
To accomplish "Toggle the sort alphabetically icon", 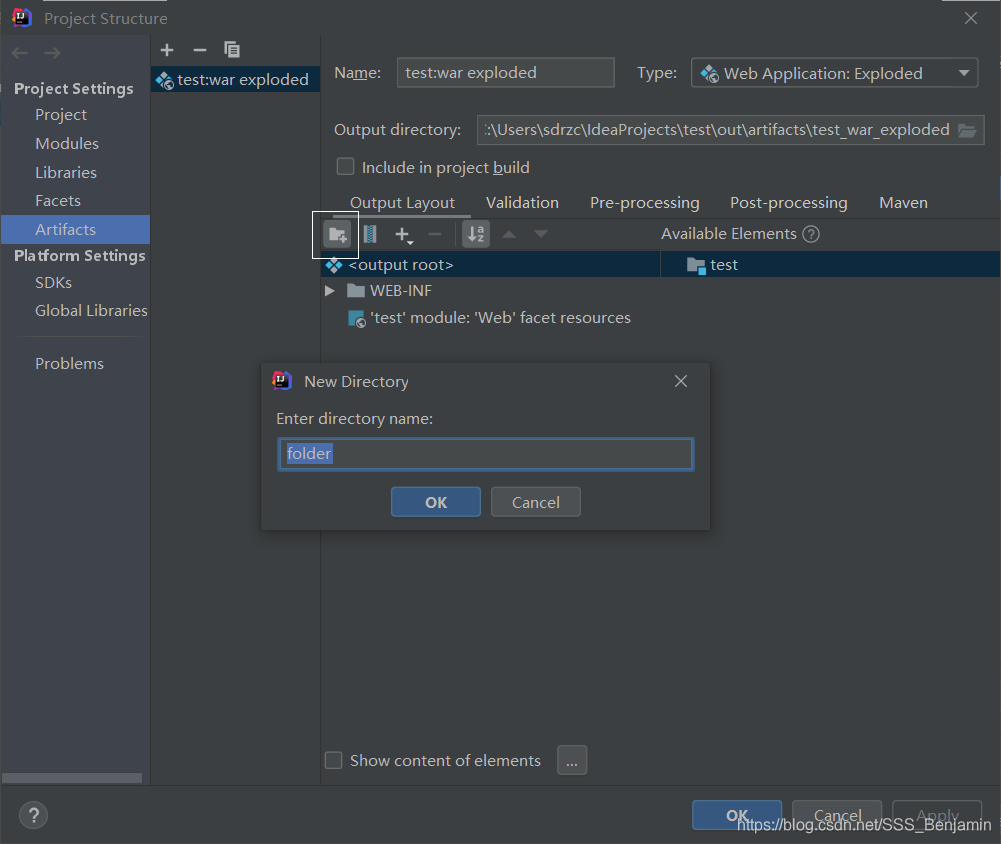I will point(476,234).
